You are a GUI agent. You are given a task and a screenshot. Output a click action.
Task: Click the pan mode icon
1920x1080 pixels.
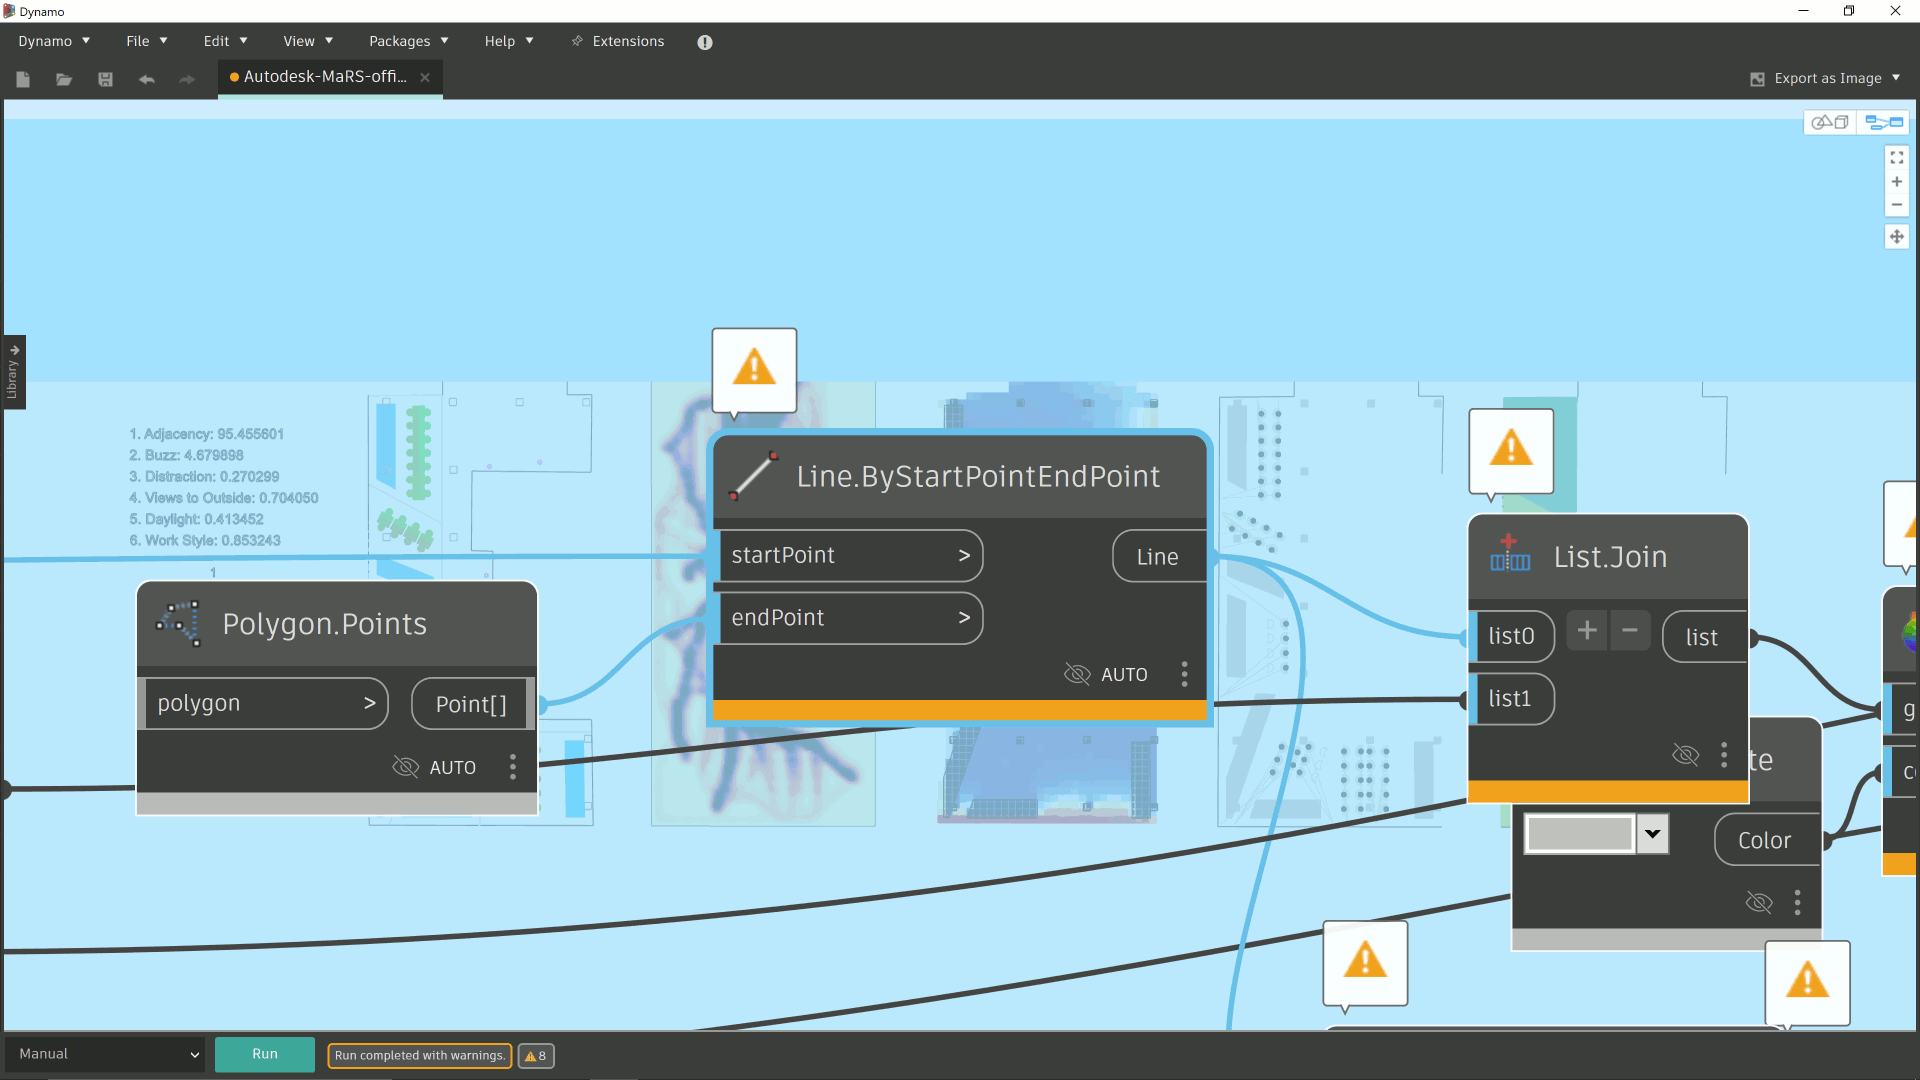tap(1896, 237)
